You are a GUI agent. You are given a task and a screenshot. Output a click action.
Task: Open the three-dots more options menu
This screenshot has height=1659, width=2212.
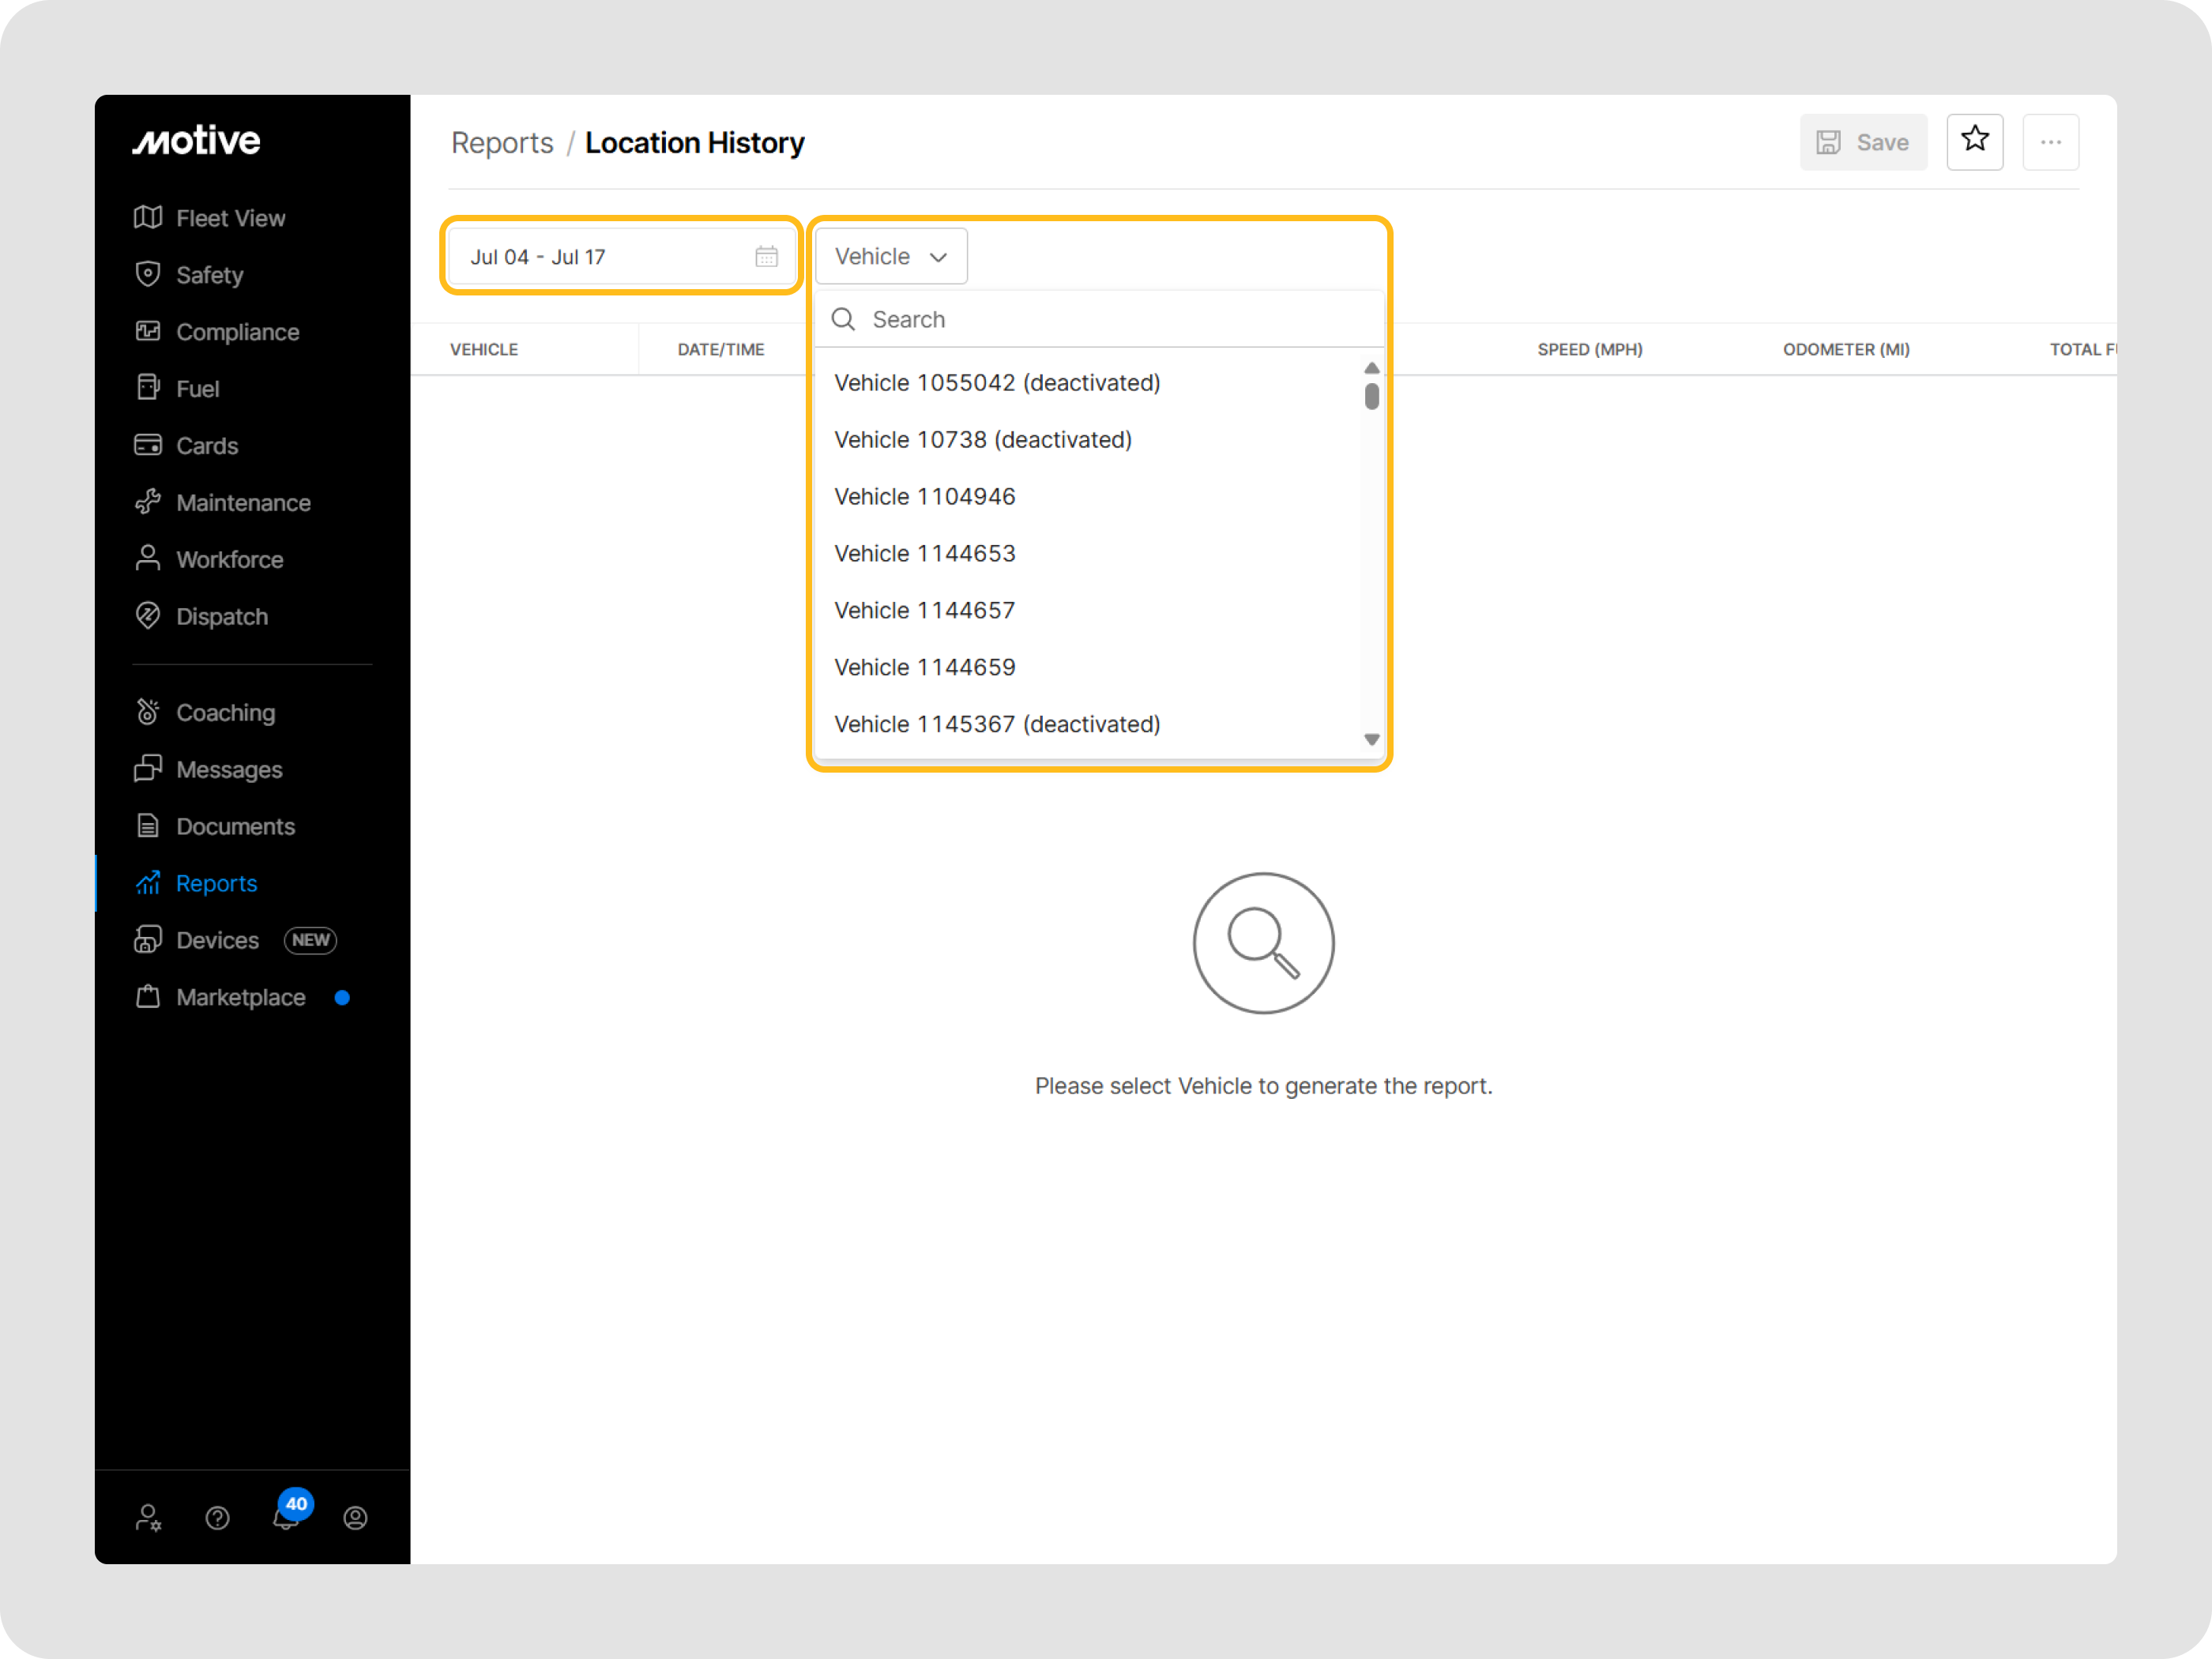point(2050,142)
